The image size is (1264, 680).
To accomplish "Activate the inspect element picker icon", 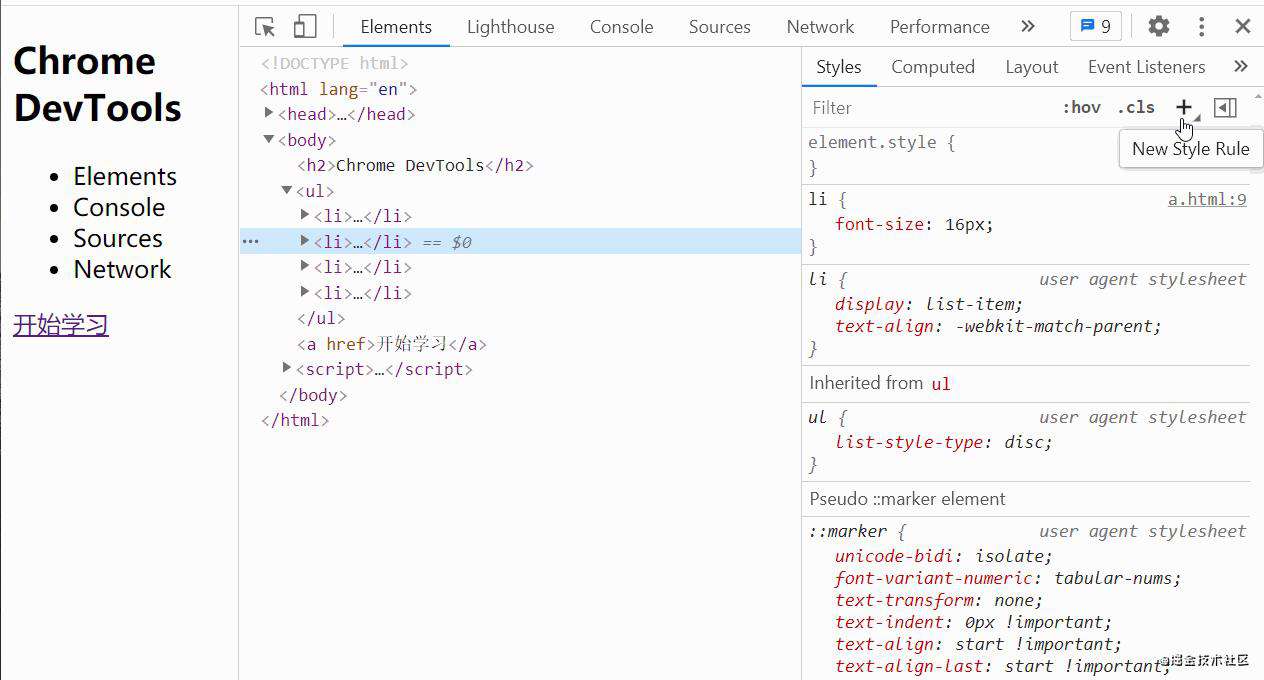I will tap(265, 27).
